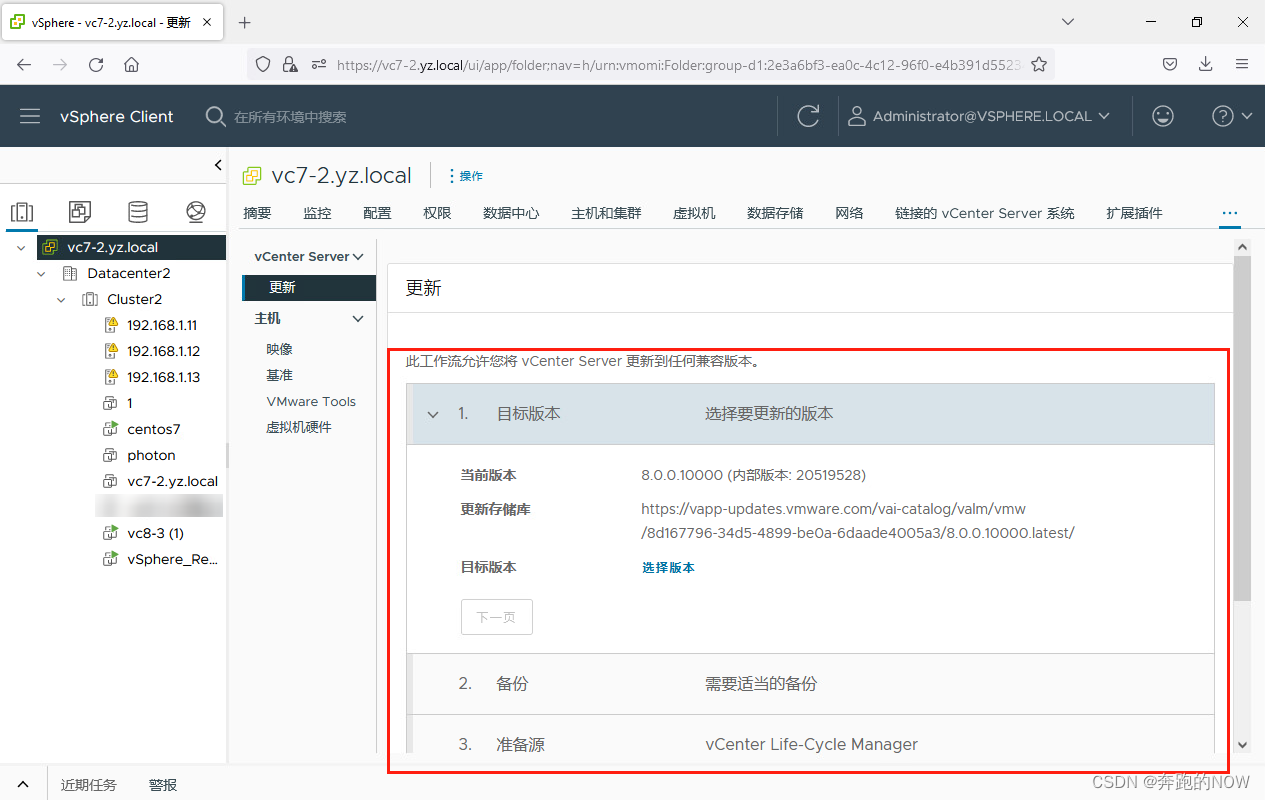Image resolution: width=1265 pixels, height=800 pixels.
Task: Click the 选择版本 link
Action: click(x=668, y=567)
